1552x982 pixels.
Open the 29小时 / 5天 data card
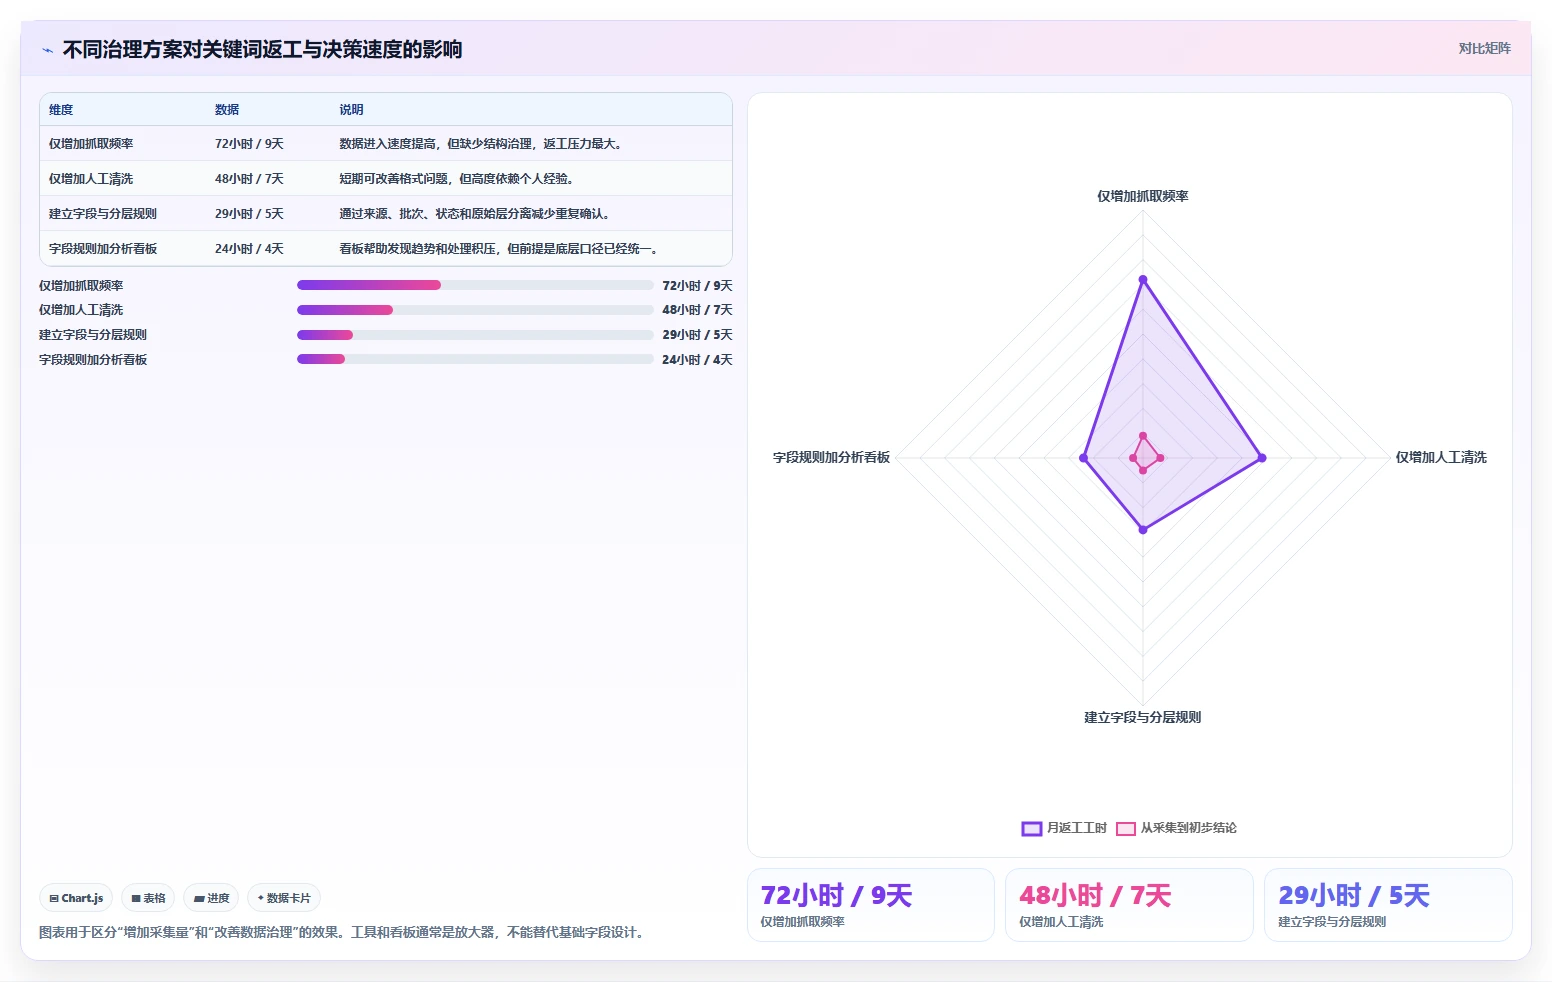(1388, 905)
